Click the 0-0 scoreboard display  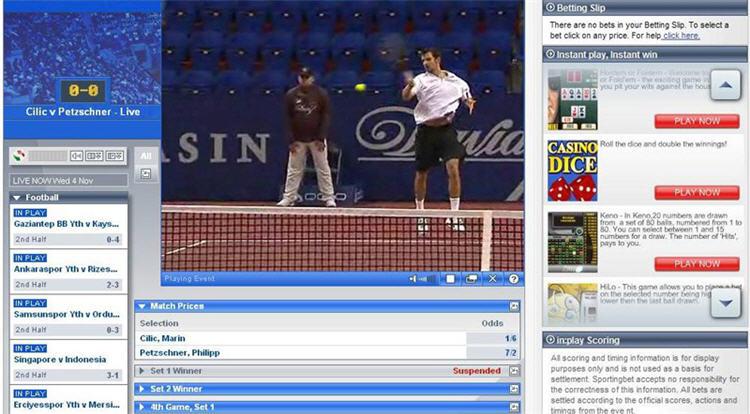tap(83, 90)
